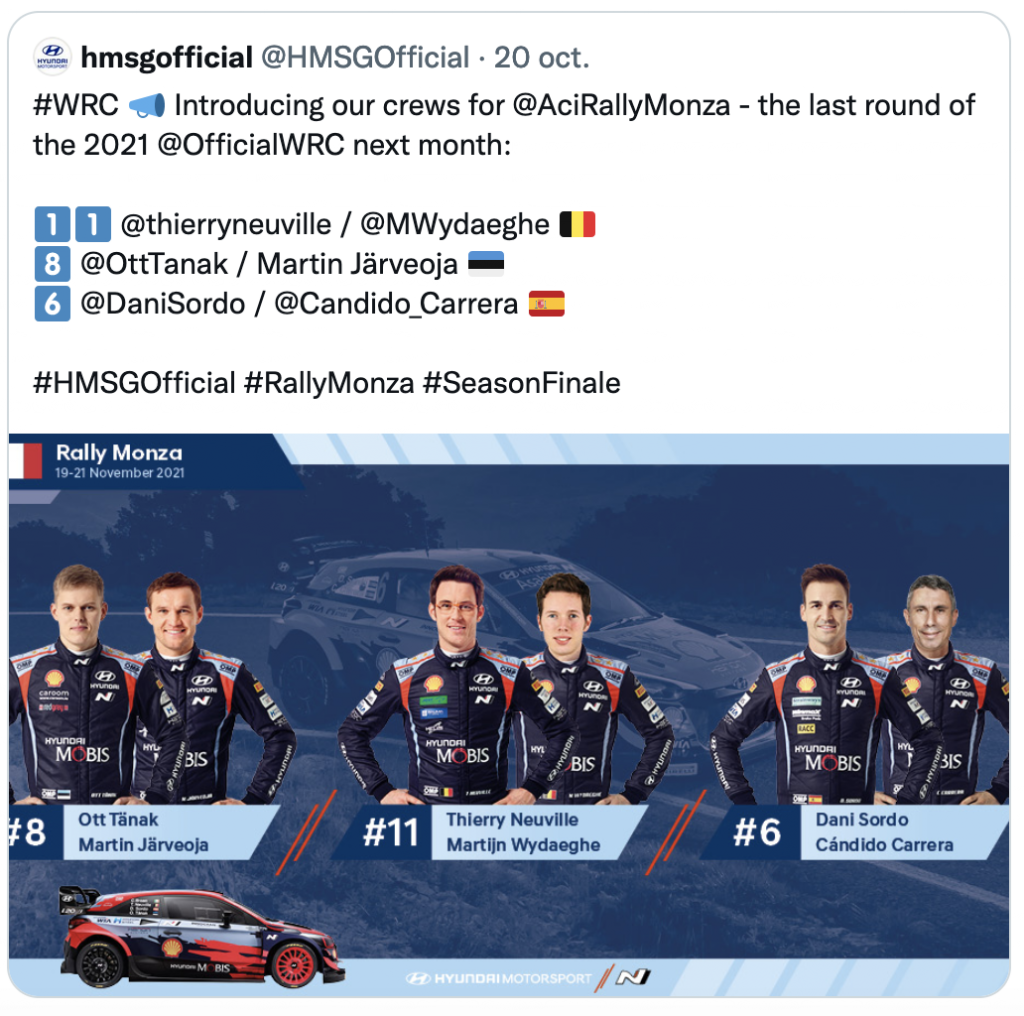The height and width of the screenshot is (1016, 1024).
Task: Open the @DaniSordo mention
Action: 163,304
